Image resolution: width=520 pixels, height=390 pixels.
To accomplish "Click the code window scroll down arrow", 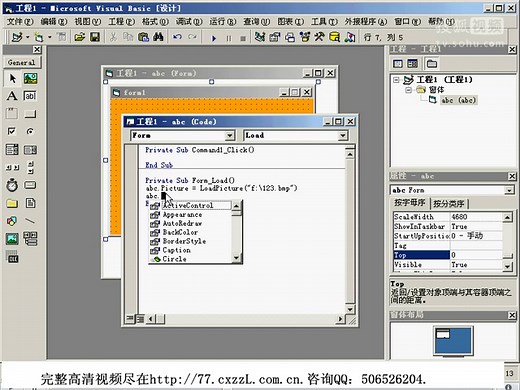I will coord(350,309).
